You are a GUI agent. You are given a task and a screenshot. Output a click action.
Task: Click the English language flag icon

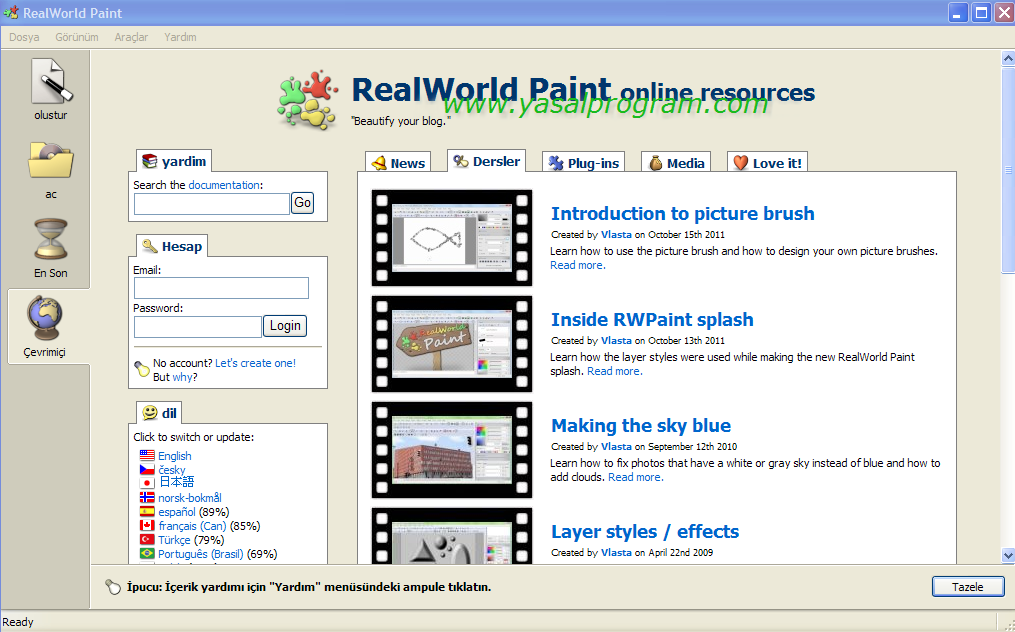point(147,456)
